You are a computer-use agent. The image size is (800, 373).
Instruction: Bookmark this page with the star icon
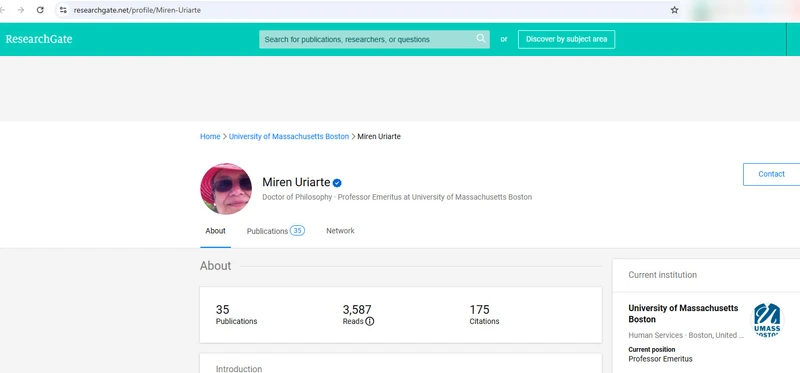click(674, 10)
